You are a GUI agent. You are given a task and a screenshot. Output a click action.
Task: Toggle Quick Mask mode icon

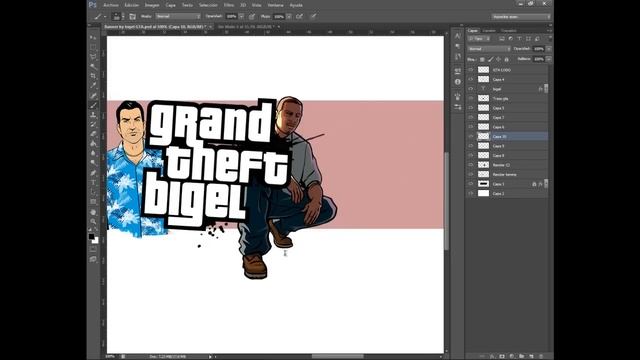[x=93, y=249]
